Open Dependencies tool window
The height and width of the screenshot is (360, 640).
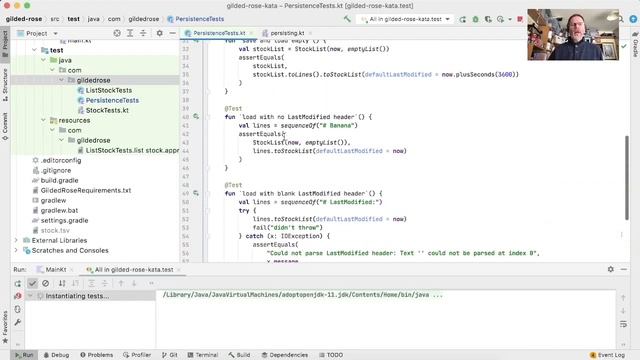coord(285,355)
